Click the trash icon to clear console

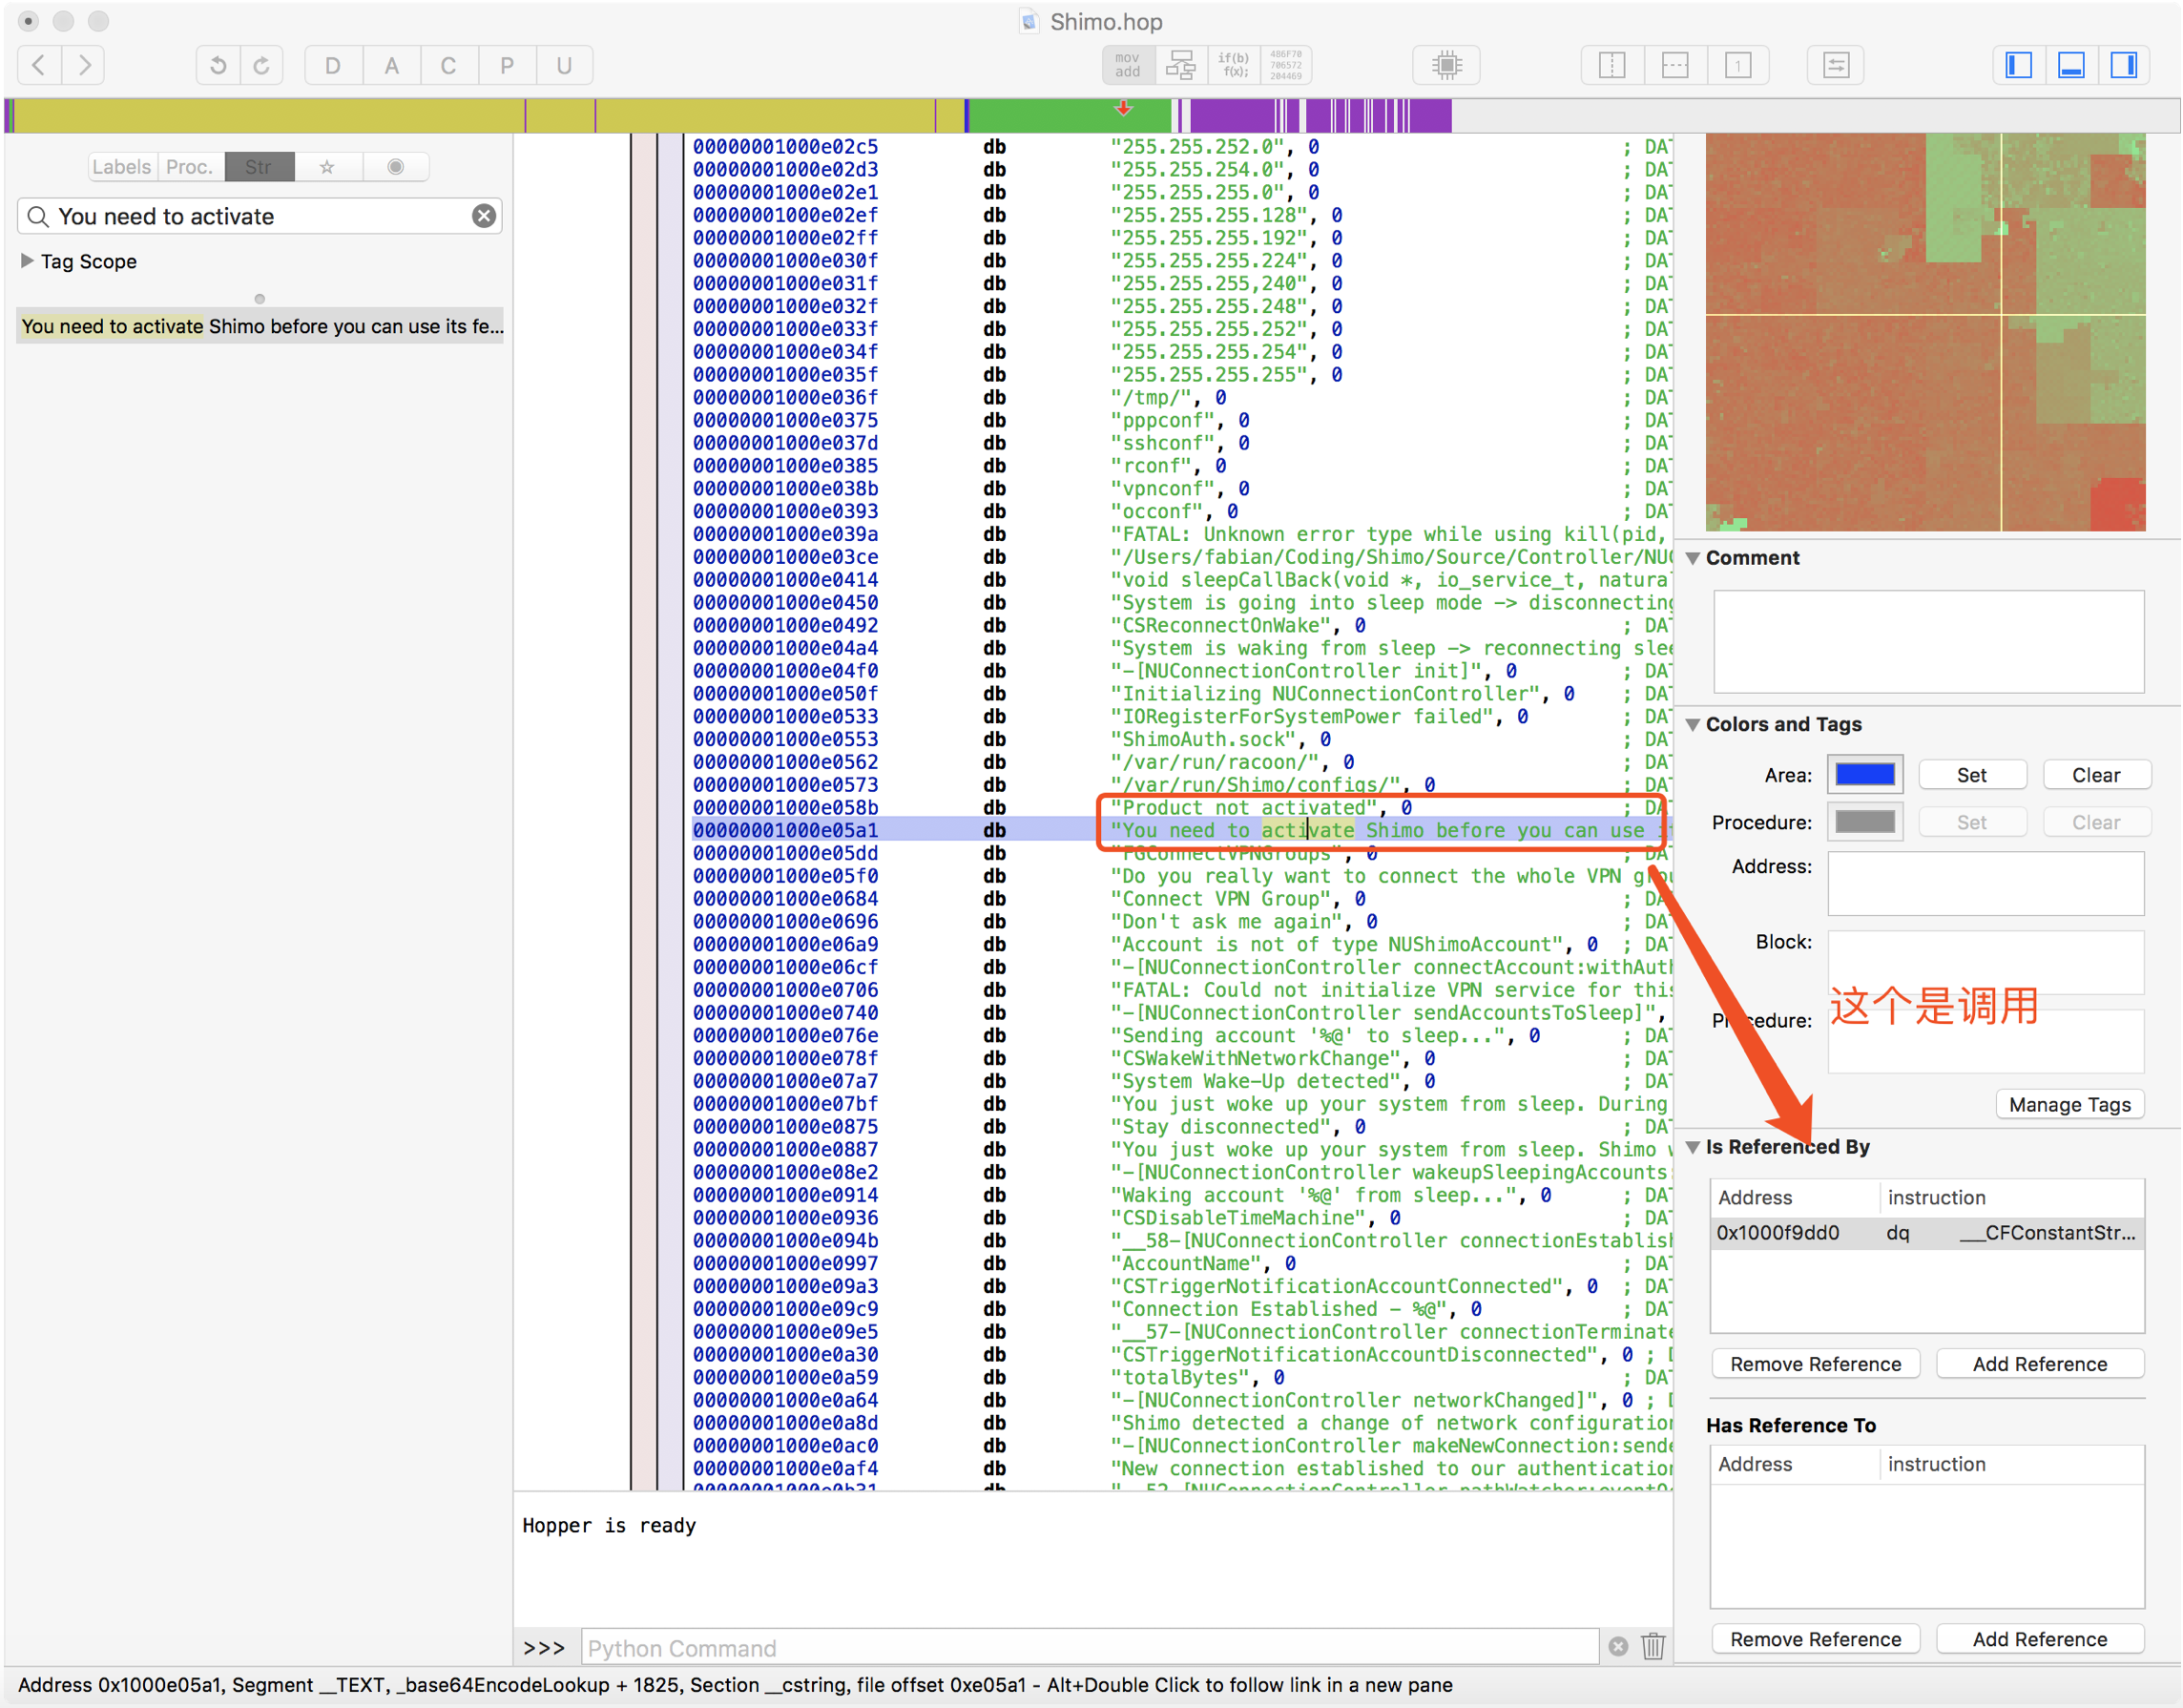(x=1653, y=1646)
